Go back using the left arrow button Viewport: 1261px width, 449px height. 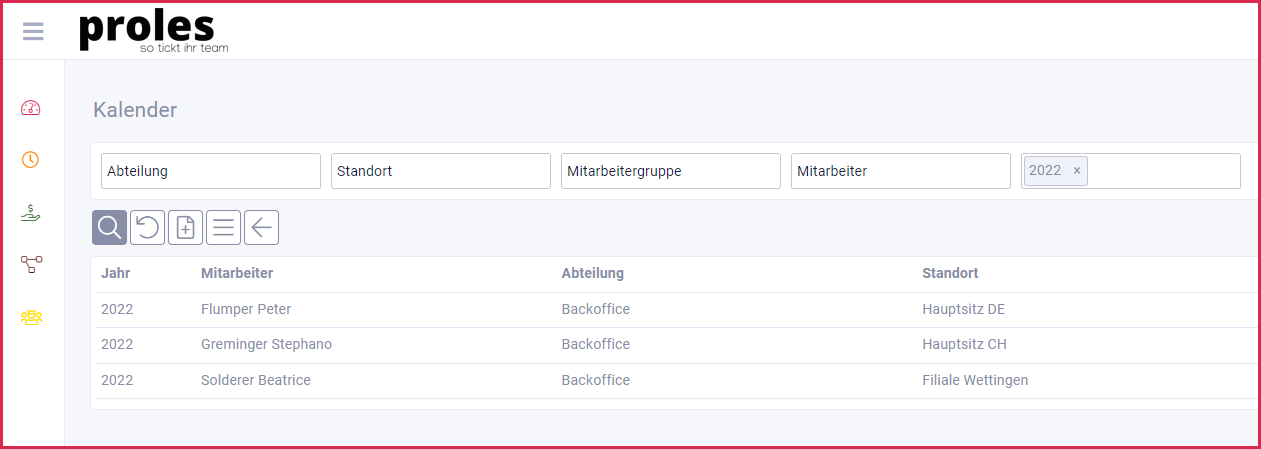261,228
